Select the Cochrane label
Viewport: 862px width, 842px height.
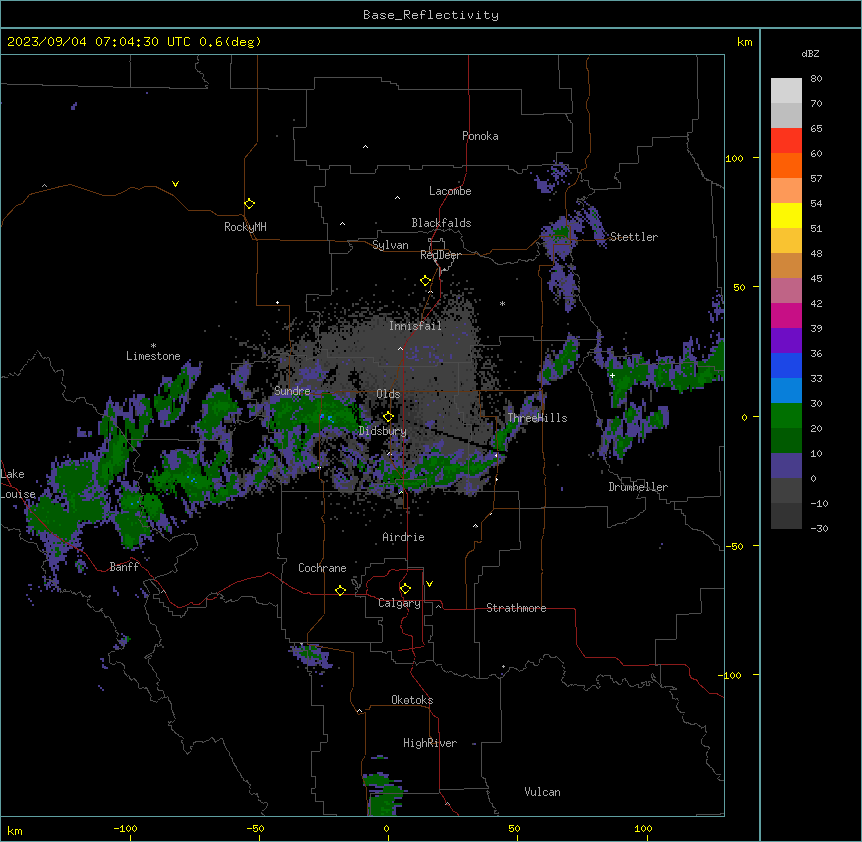coord(322,568)
